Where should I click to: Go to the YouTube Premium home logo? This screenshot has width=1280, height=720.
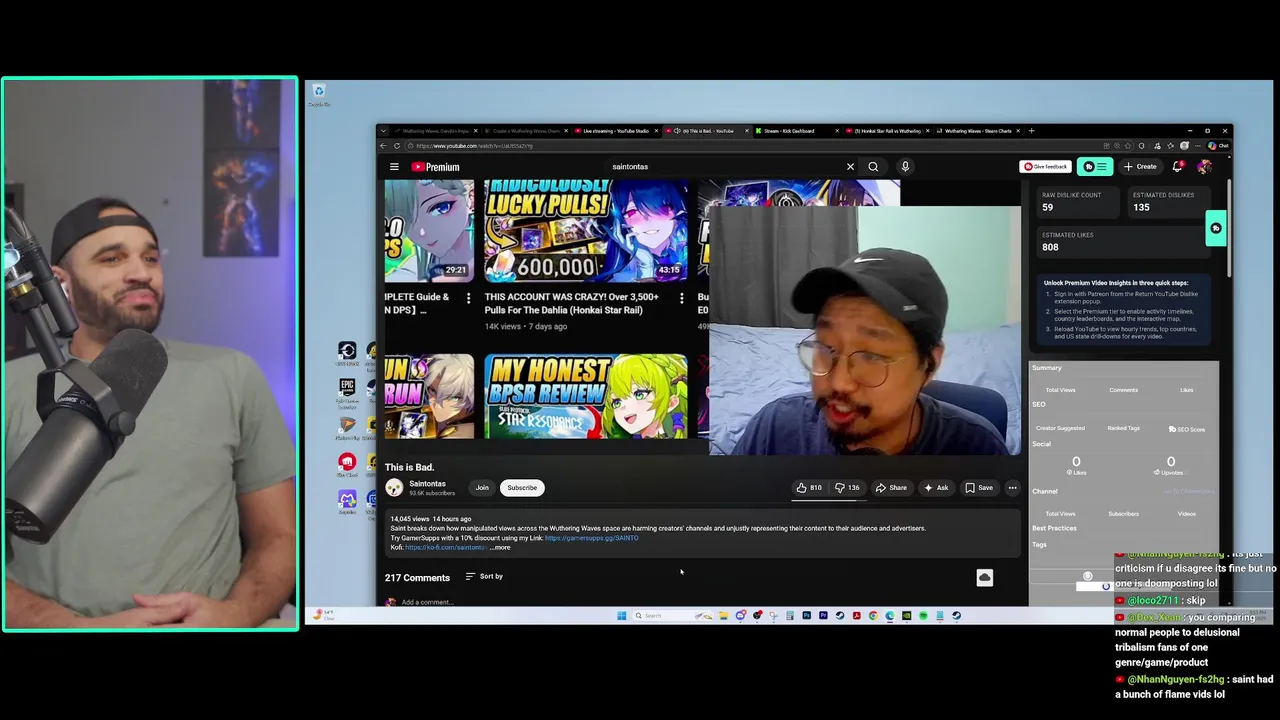[435, 167]
